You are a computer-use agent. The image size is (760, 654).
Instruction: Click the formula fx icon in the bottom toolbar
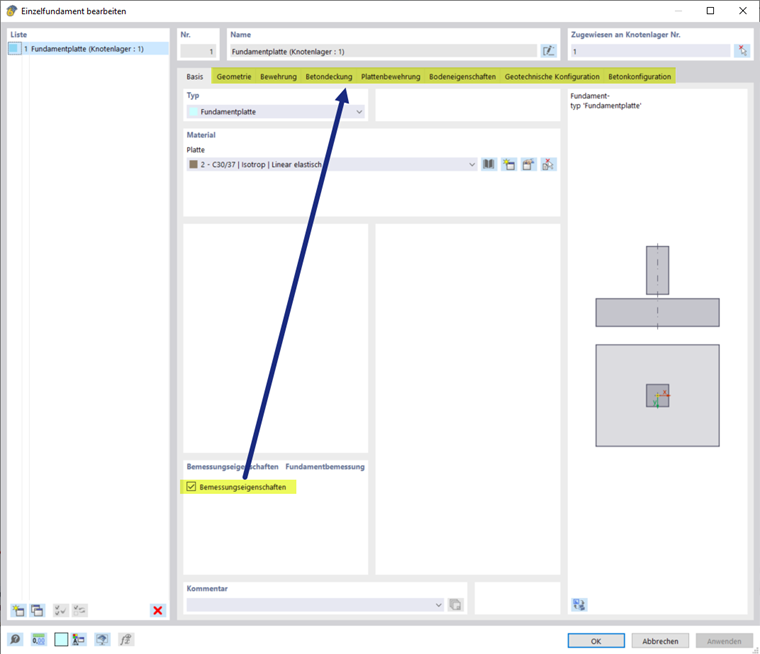click(126, 639)
